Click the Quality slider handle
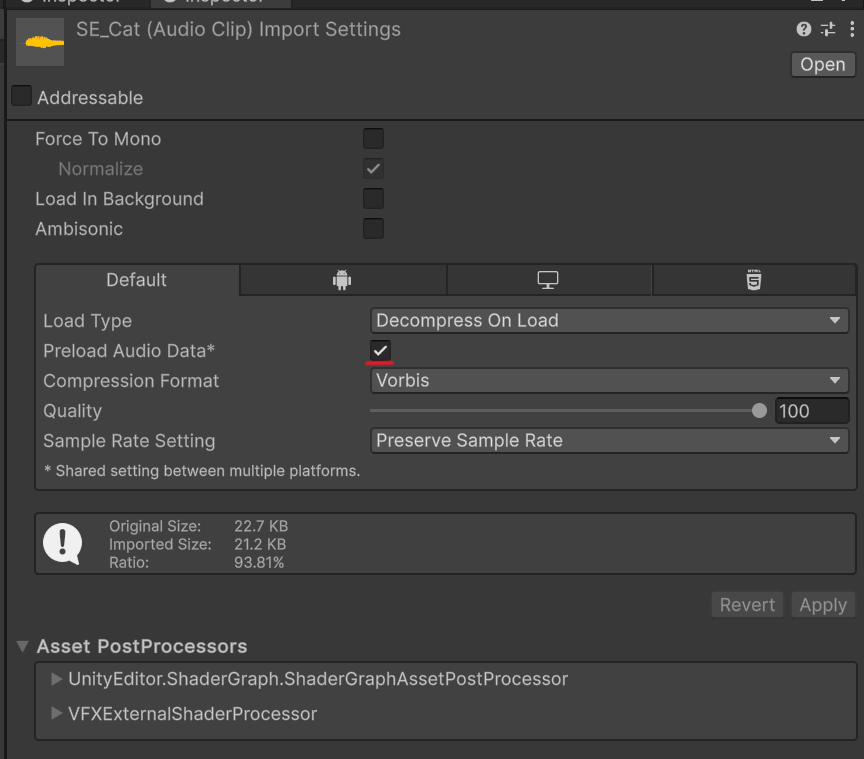864x759 pixels. 759,411
